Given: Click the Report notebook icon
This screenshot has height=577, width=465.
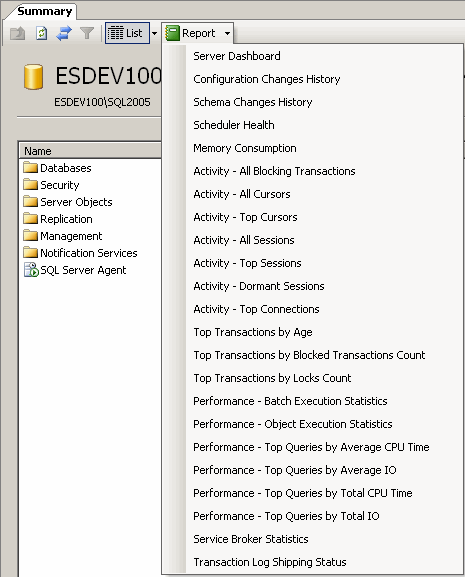Looking at the screenshot, I should coord(172,33).
